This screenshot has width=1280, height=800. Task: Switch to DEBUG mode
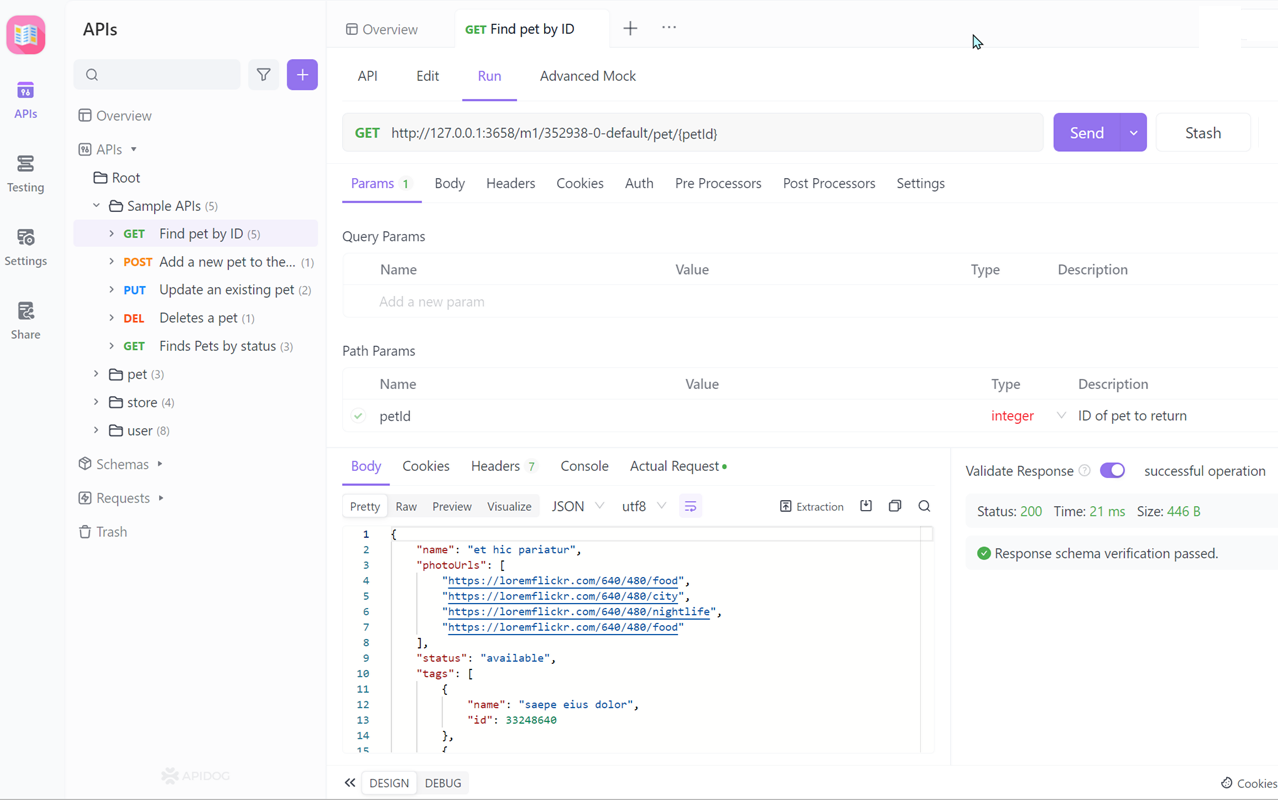443,783
